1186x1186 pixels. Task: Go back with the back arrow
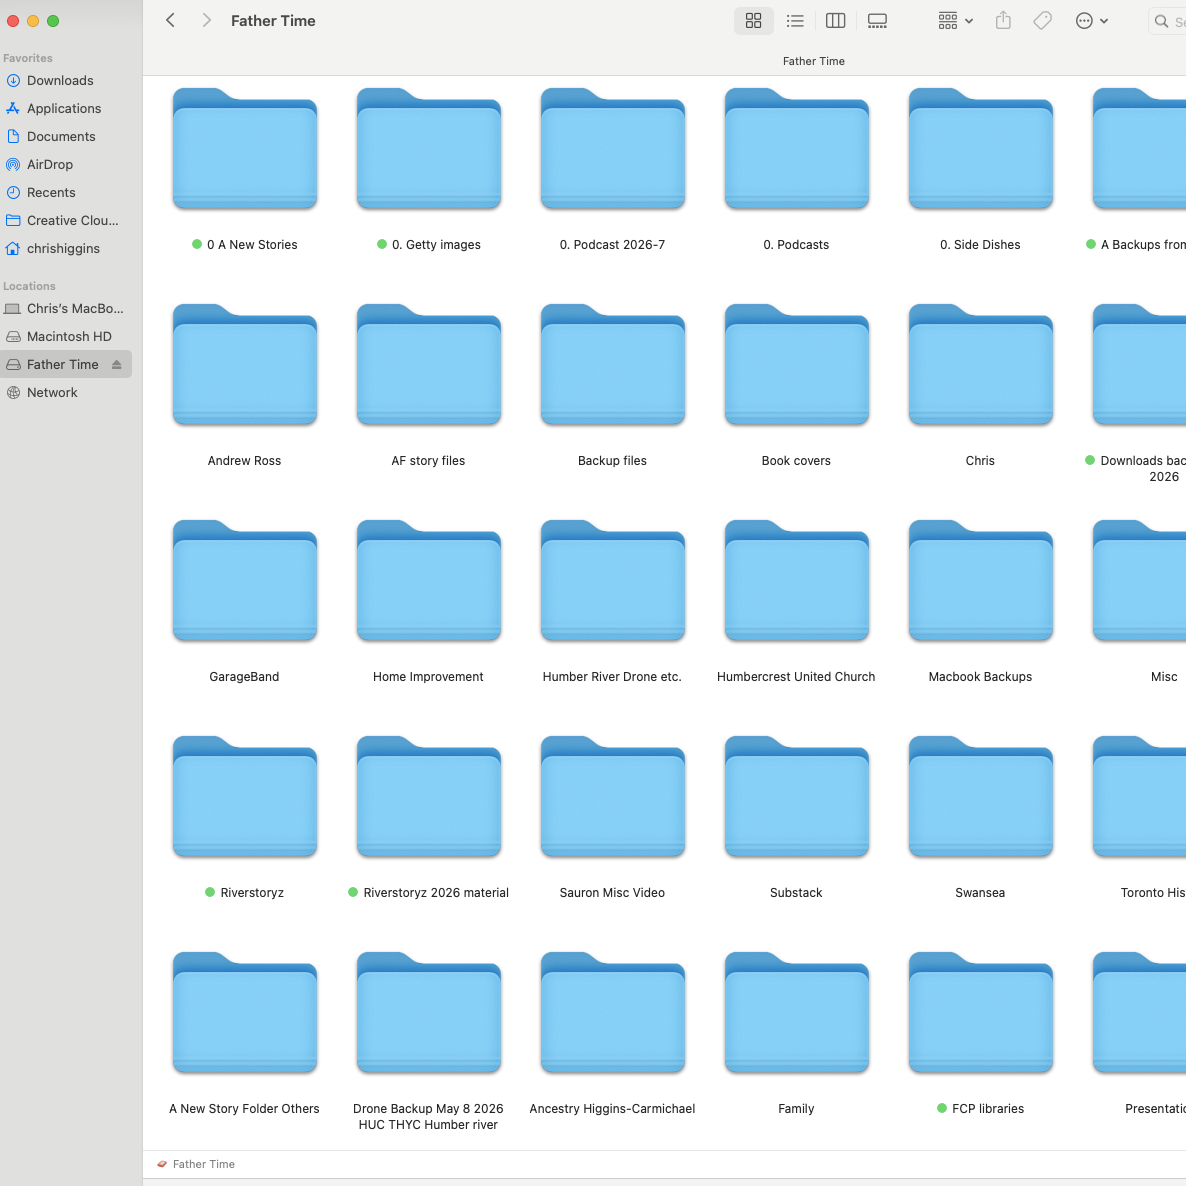click(x=170, y=20)
